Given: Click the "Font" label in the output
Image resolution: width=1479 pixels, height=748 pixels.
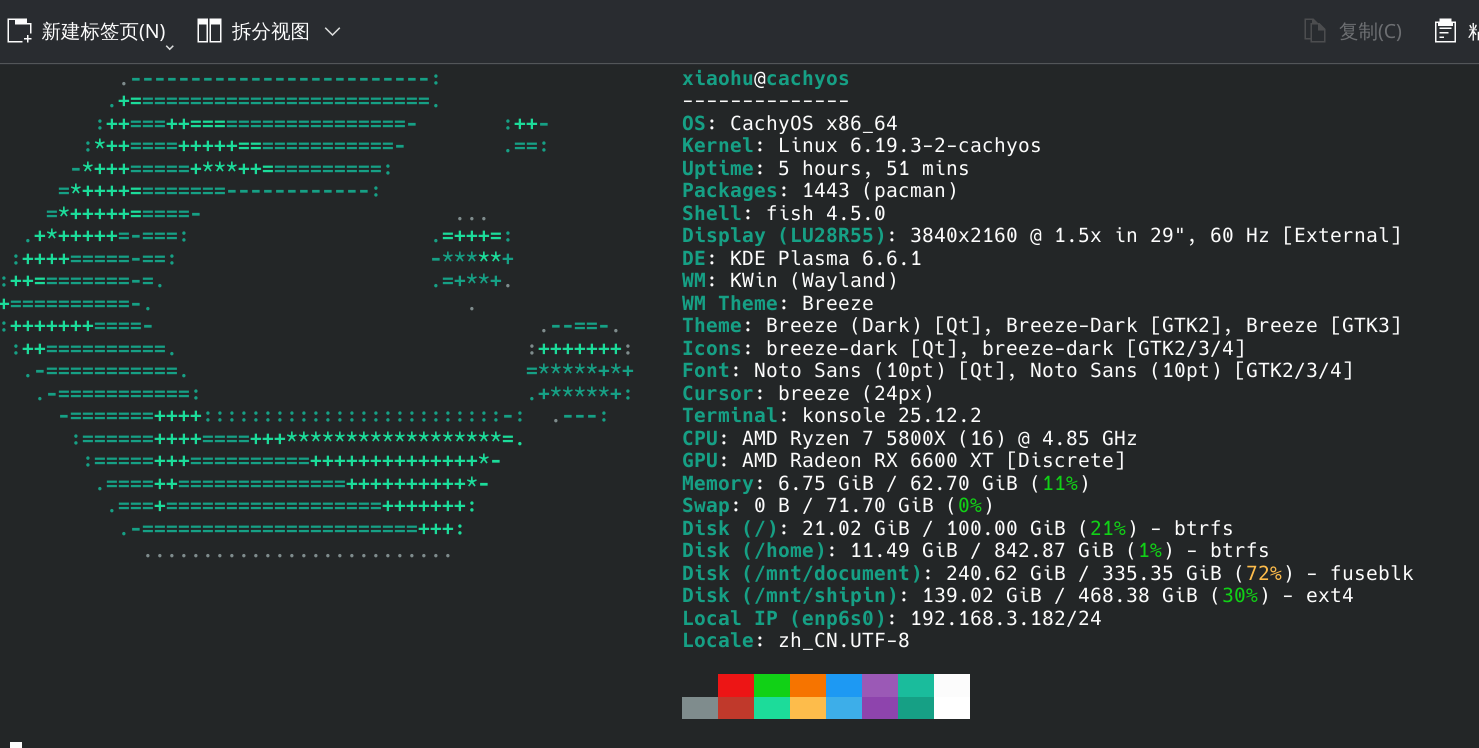Looking at the screenshot, I should (x=706, y=371).
